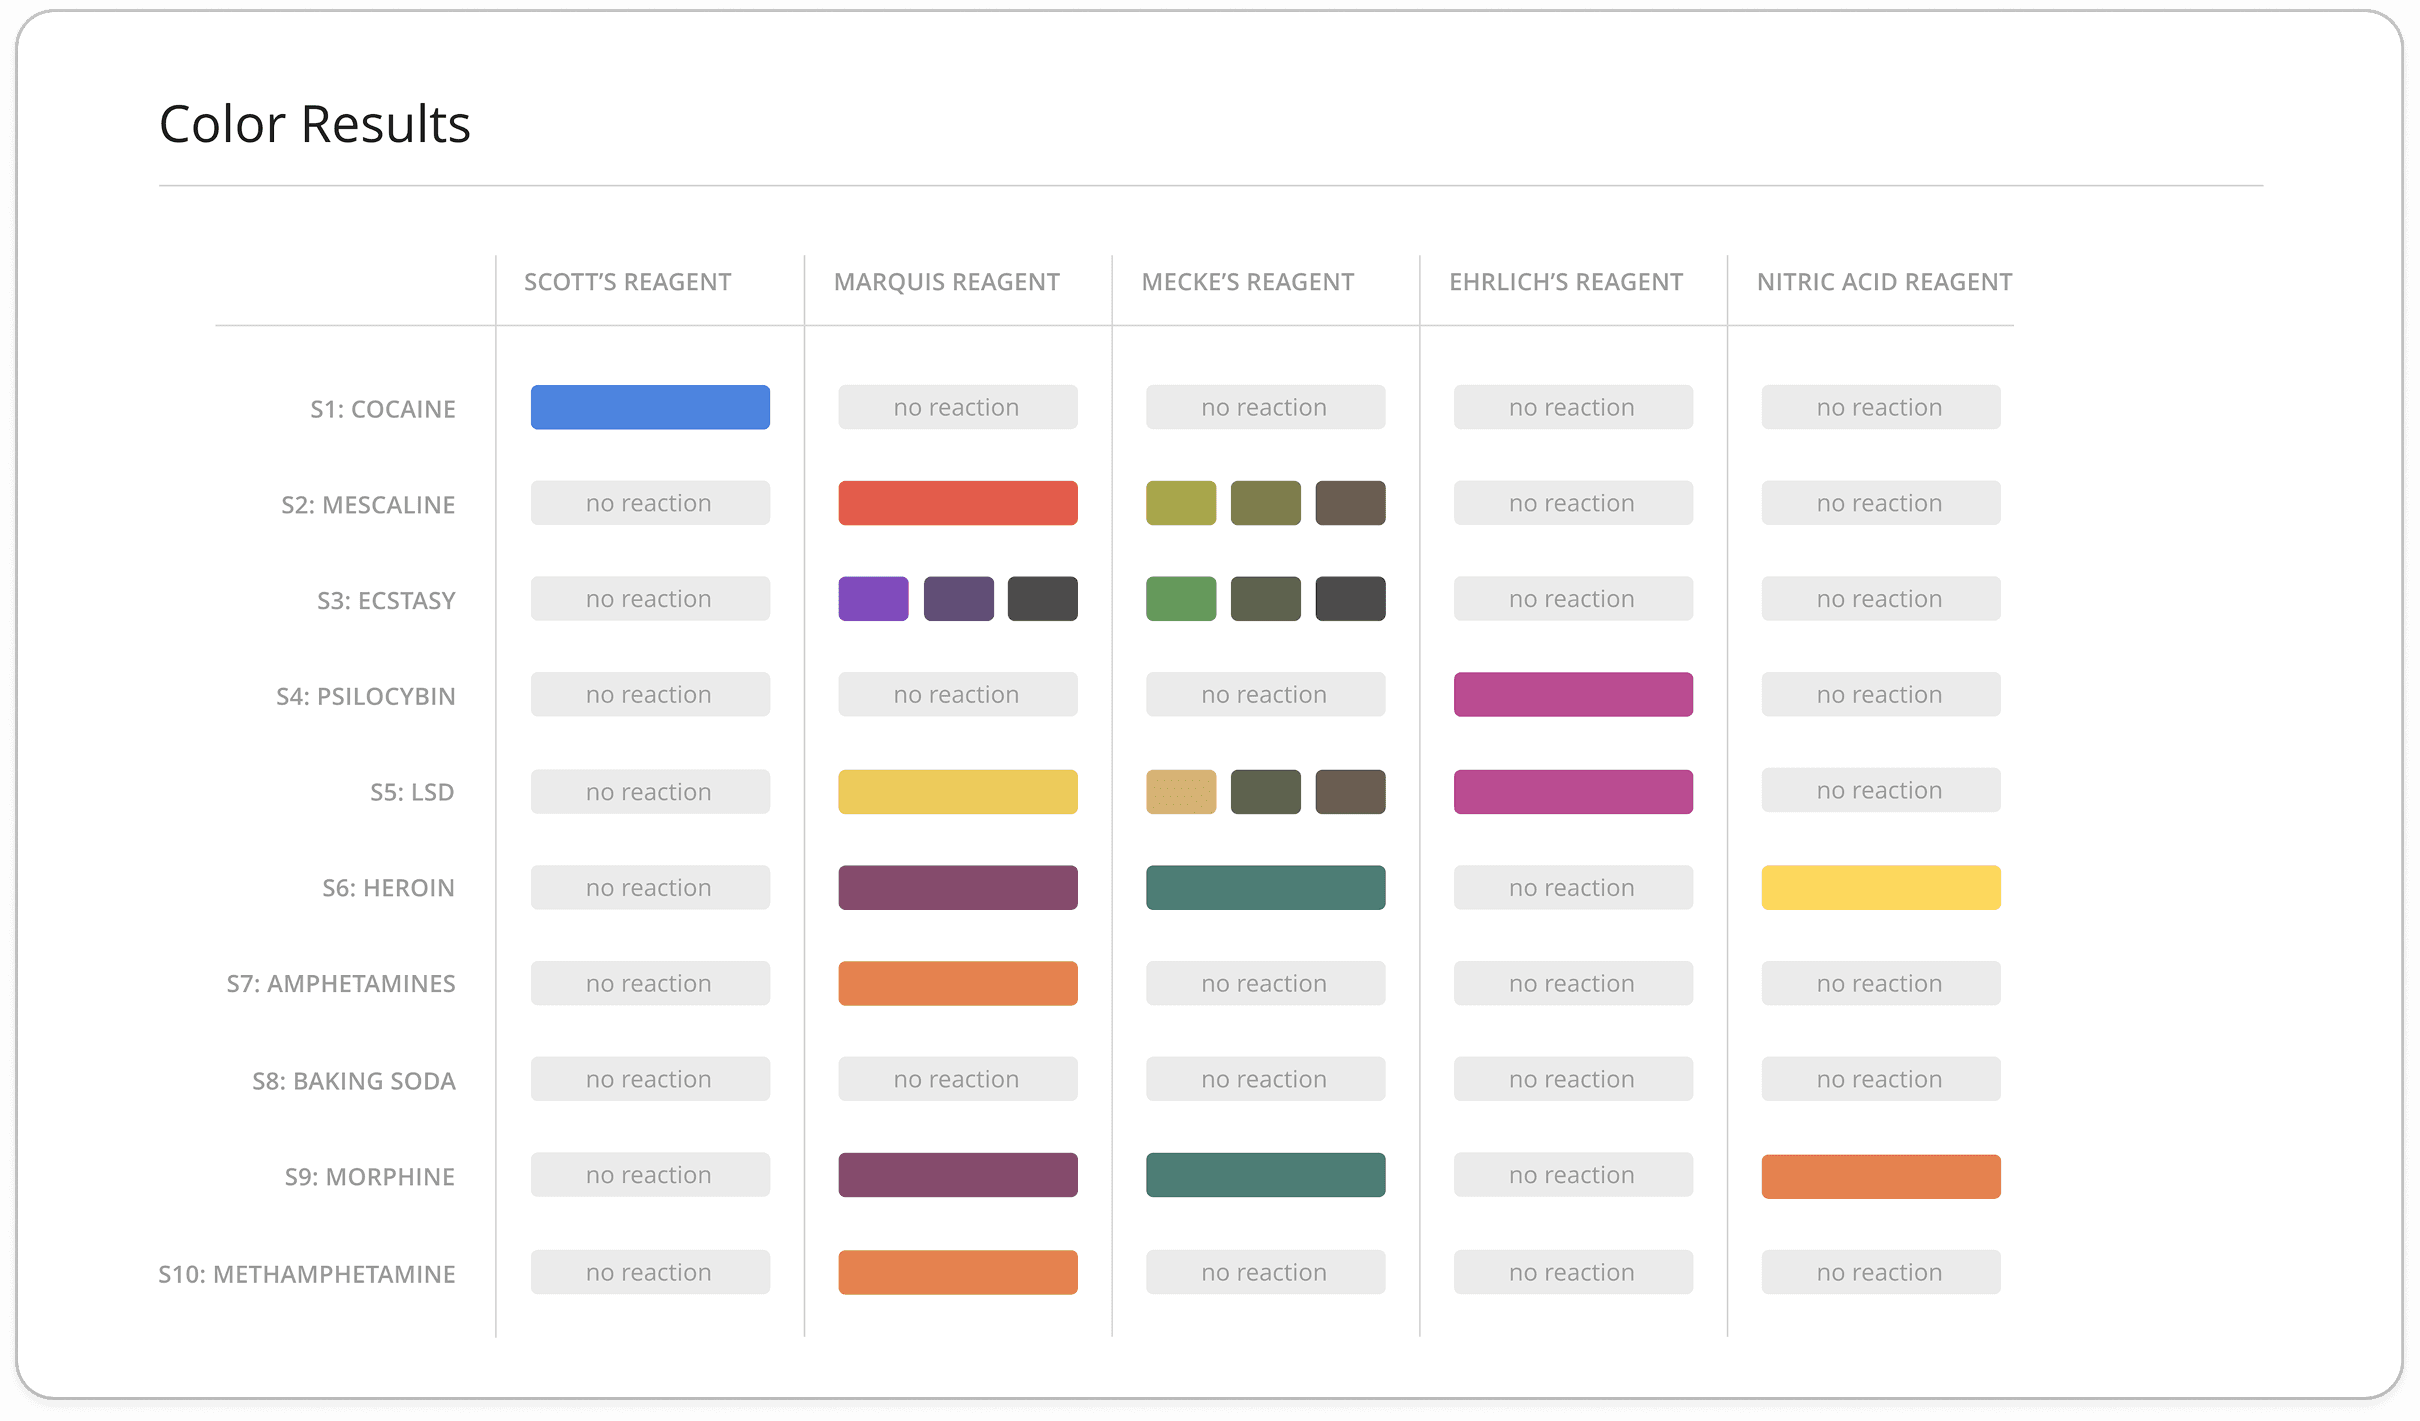Click cocaine's no reaction under Marquis

[x=957, y=407]
